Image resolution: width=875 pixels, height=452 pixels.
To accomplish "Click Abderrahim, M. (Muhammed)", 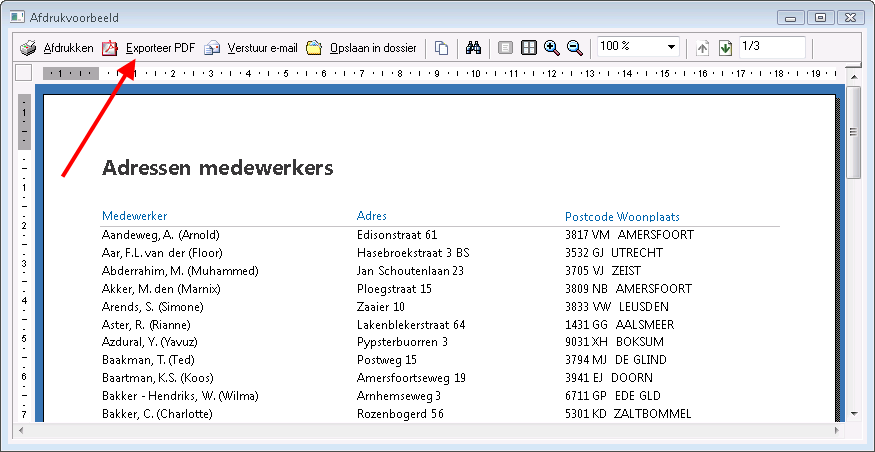I will click(x=180, y=271).
